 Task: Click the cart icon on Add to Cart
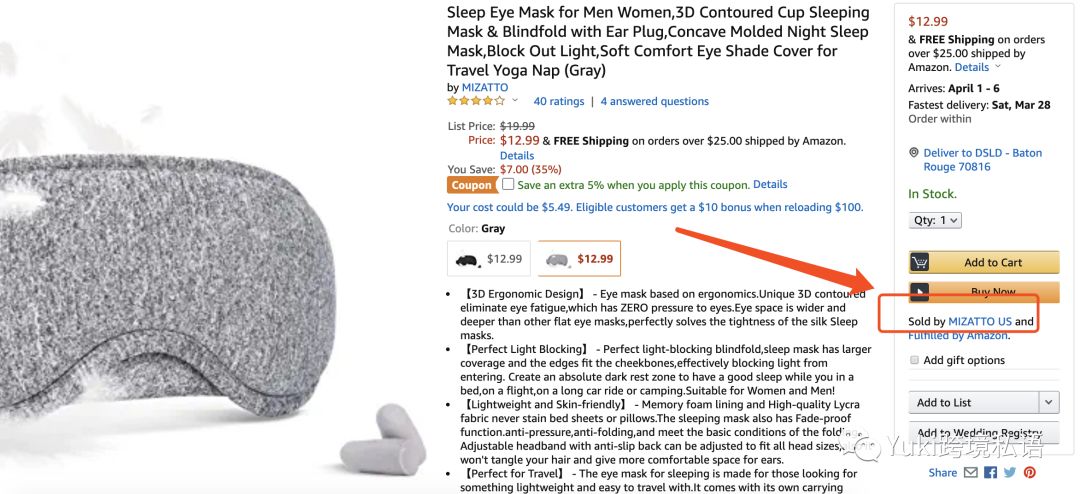pos(921,262)
